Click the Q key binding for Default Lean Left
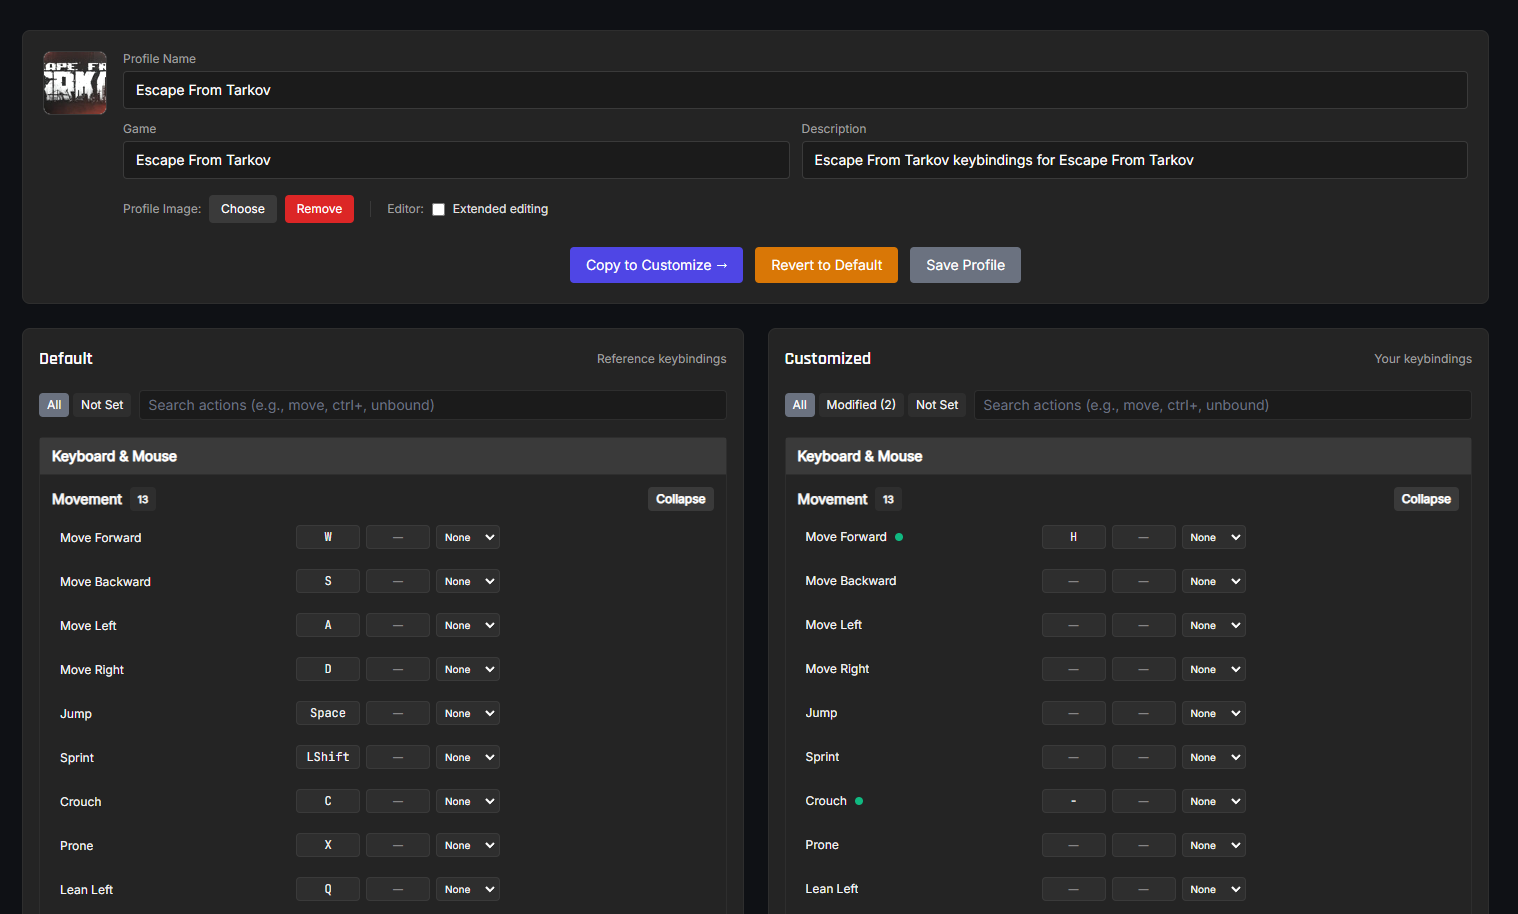The width and height of the screenshot is (1518, 914). pyautogui.click(x=328, y=889)
